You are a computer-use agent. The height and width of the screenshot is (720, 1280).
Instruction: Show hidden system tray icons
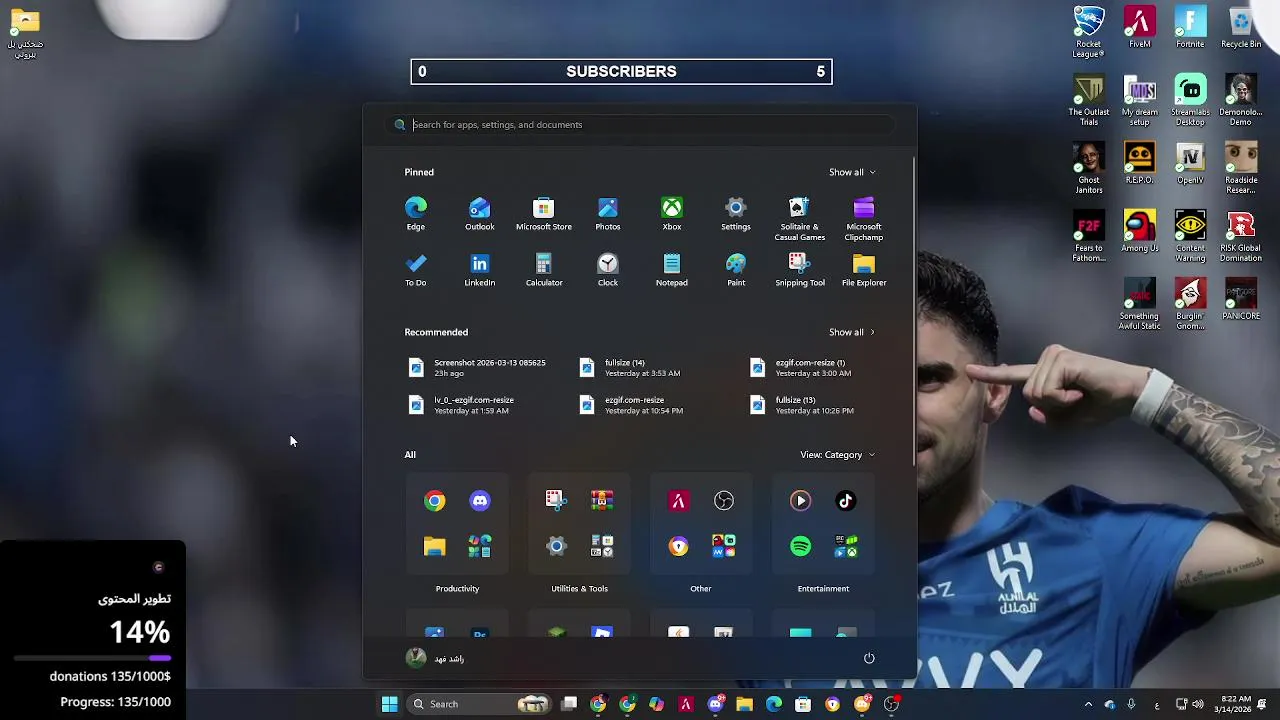click(1088, 704)
